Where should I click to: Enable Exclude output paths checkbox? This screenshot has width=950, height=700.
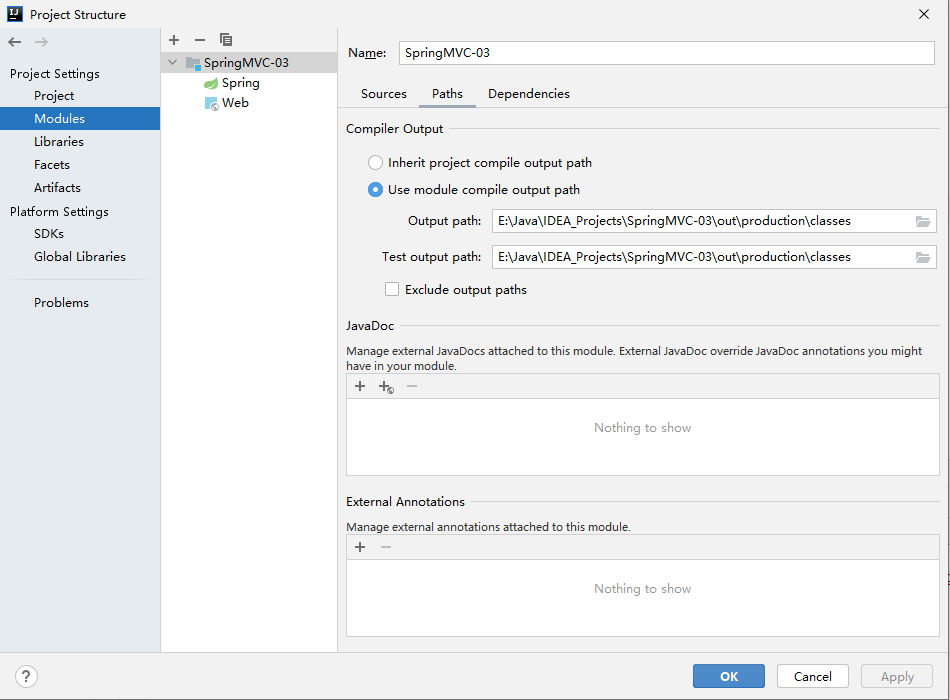tap(392, 289)
